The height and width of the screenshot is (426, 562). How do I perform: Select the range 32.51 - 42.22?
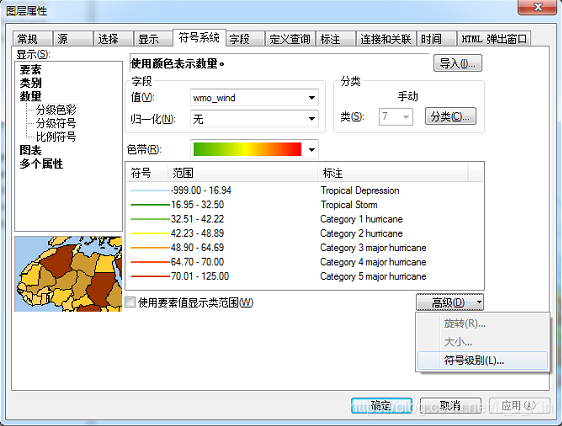click(197, 219)
